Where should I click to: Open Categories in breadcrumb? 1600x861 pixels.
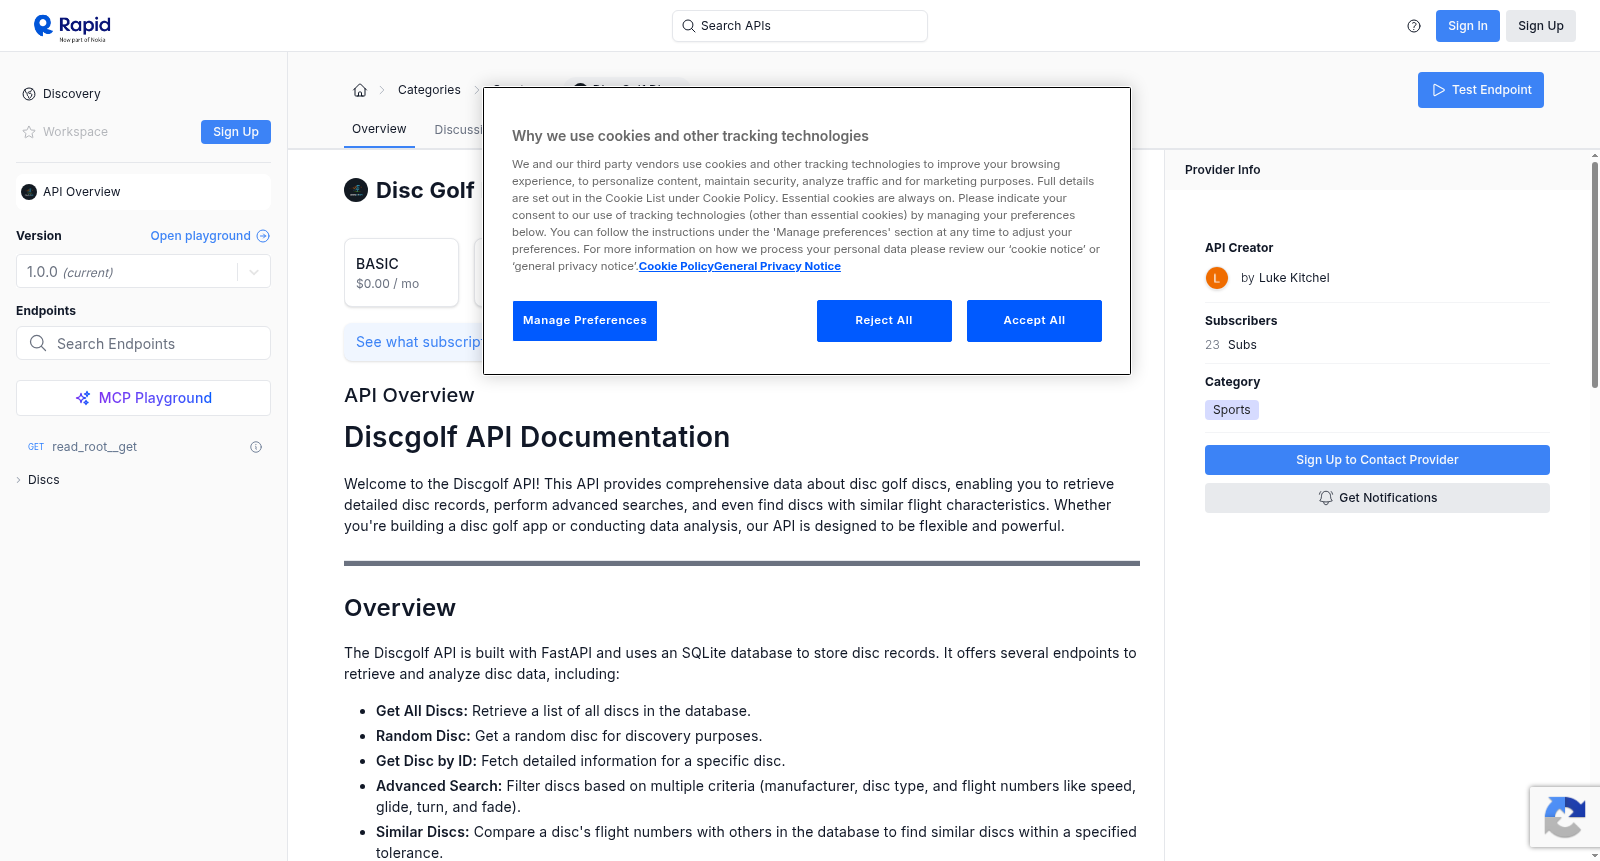point(429,90)
